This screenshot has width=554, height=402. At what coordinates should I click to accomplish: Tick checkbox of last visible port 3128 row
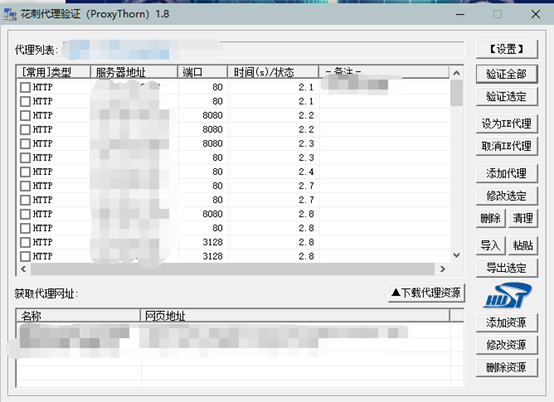pos(25,256)
